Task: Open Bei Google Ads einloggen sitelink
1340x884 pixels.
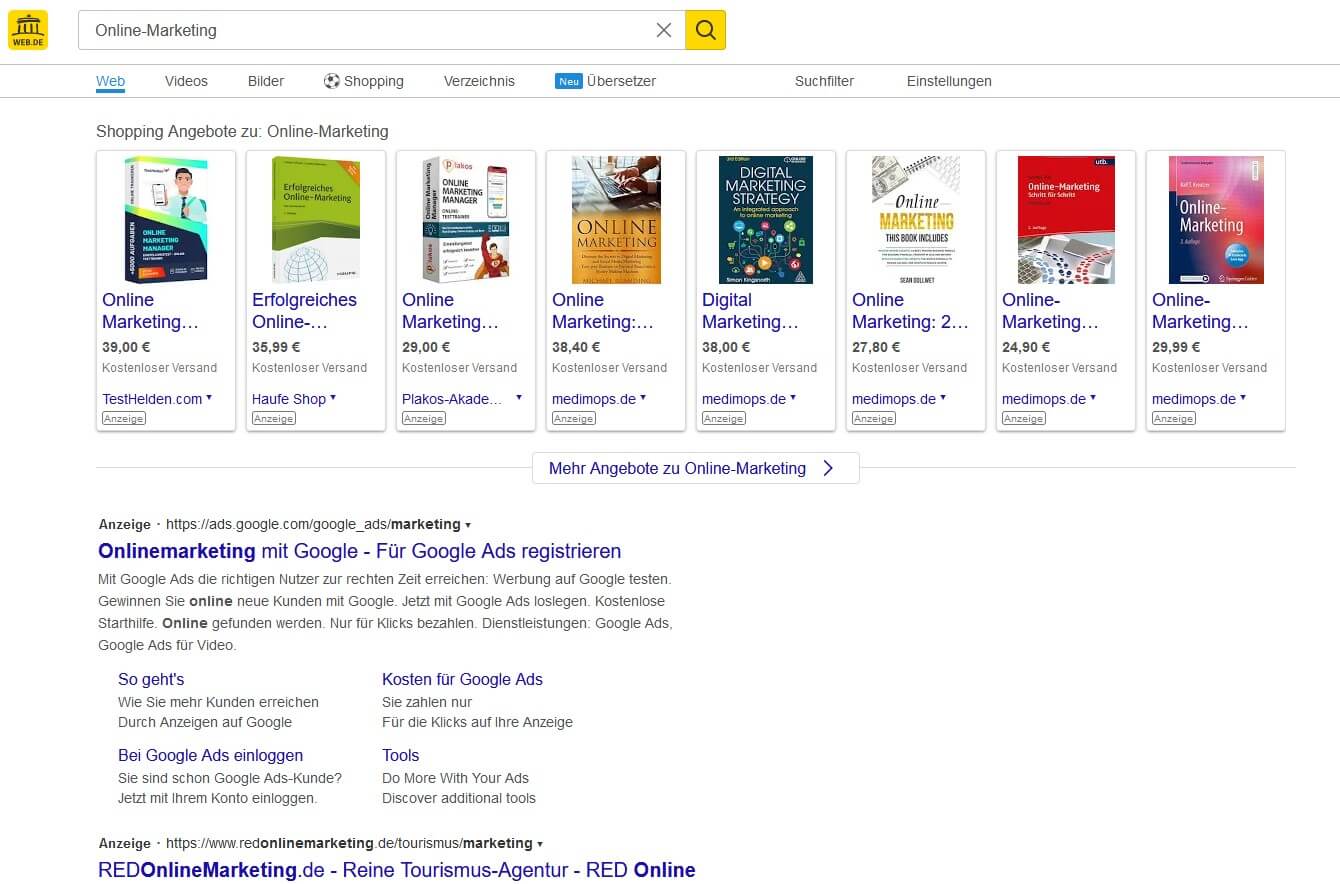Action: [210, 755]
